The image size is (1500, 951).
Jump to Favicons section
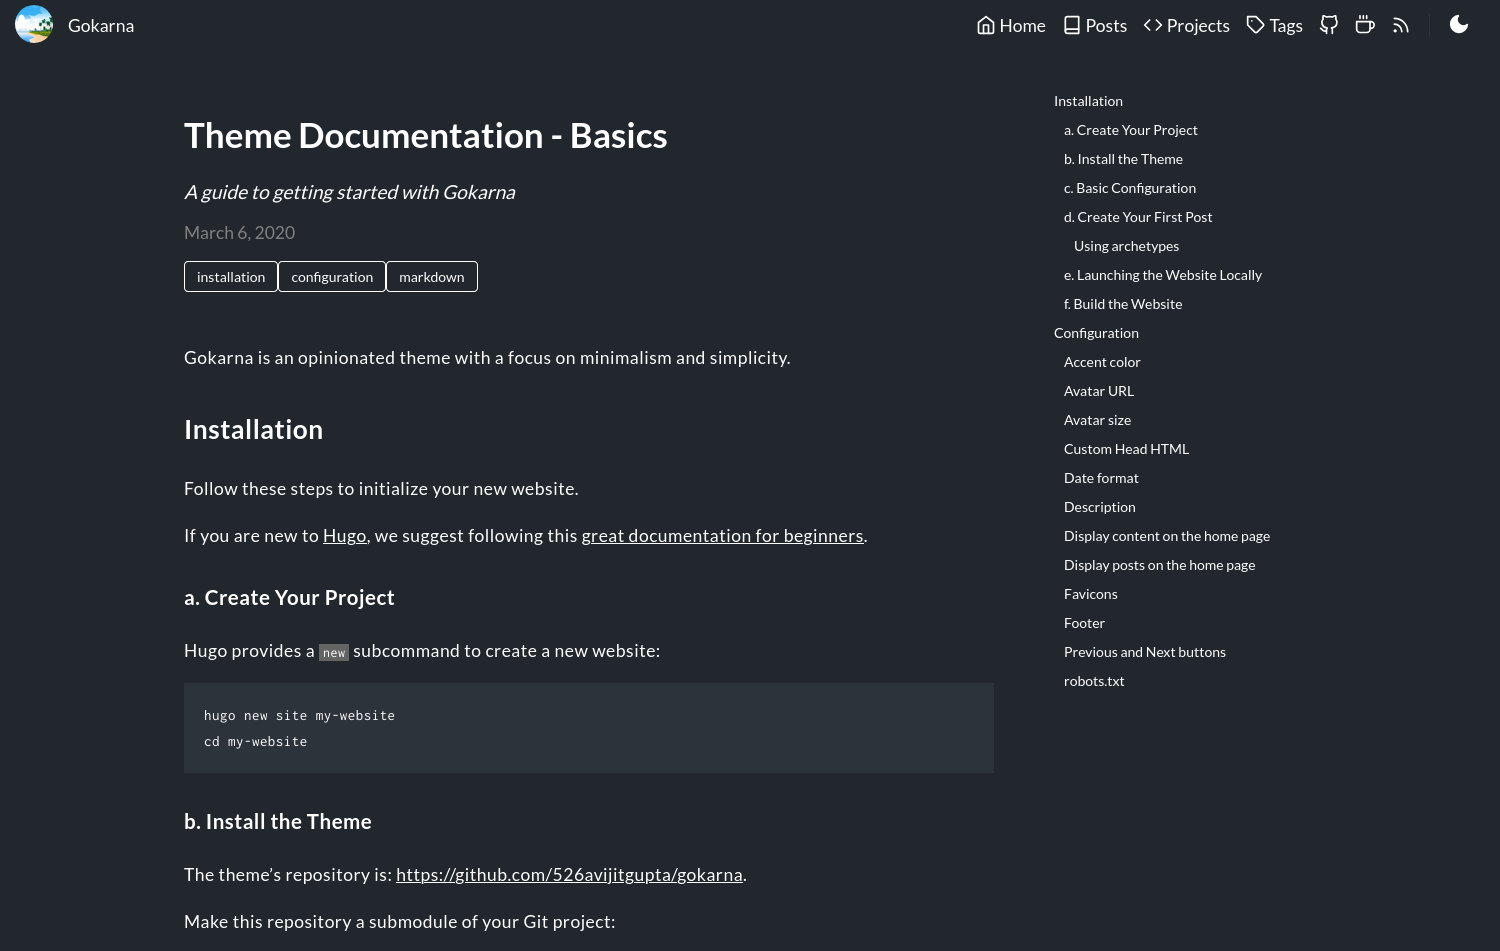1090,594
